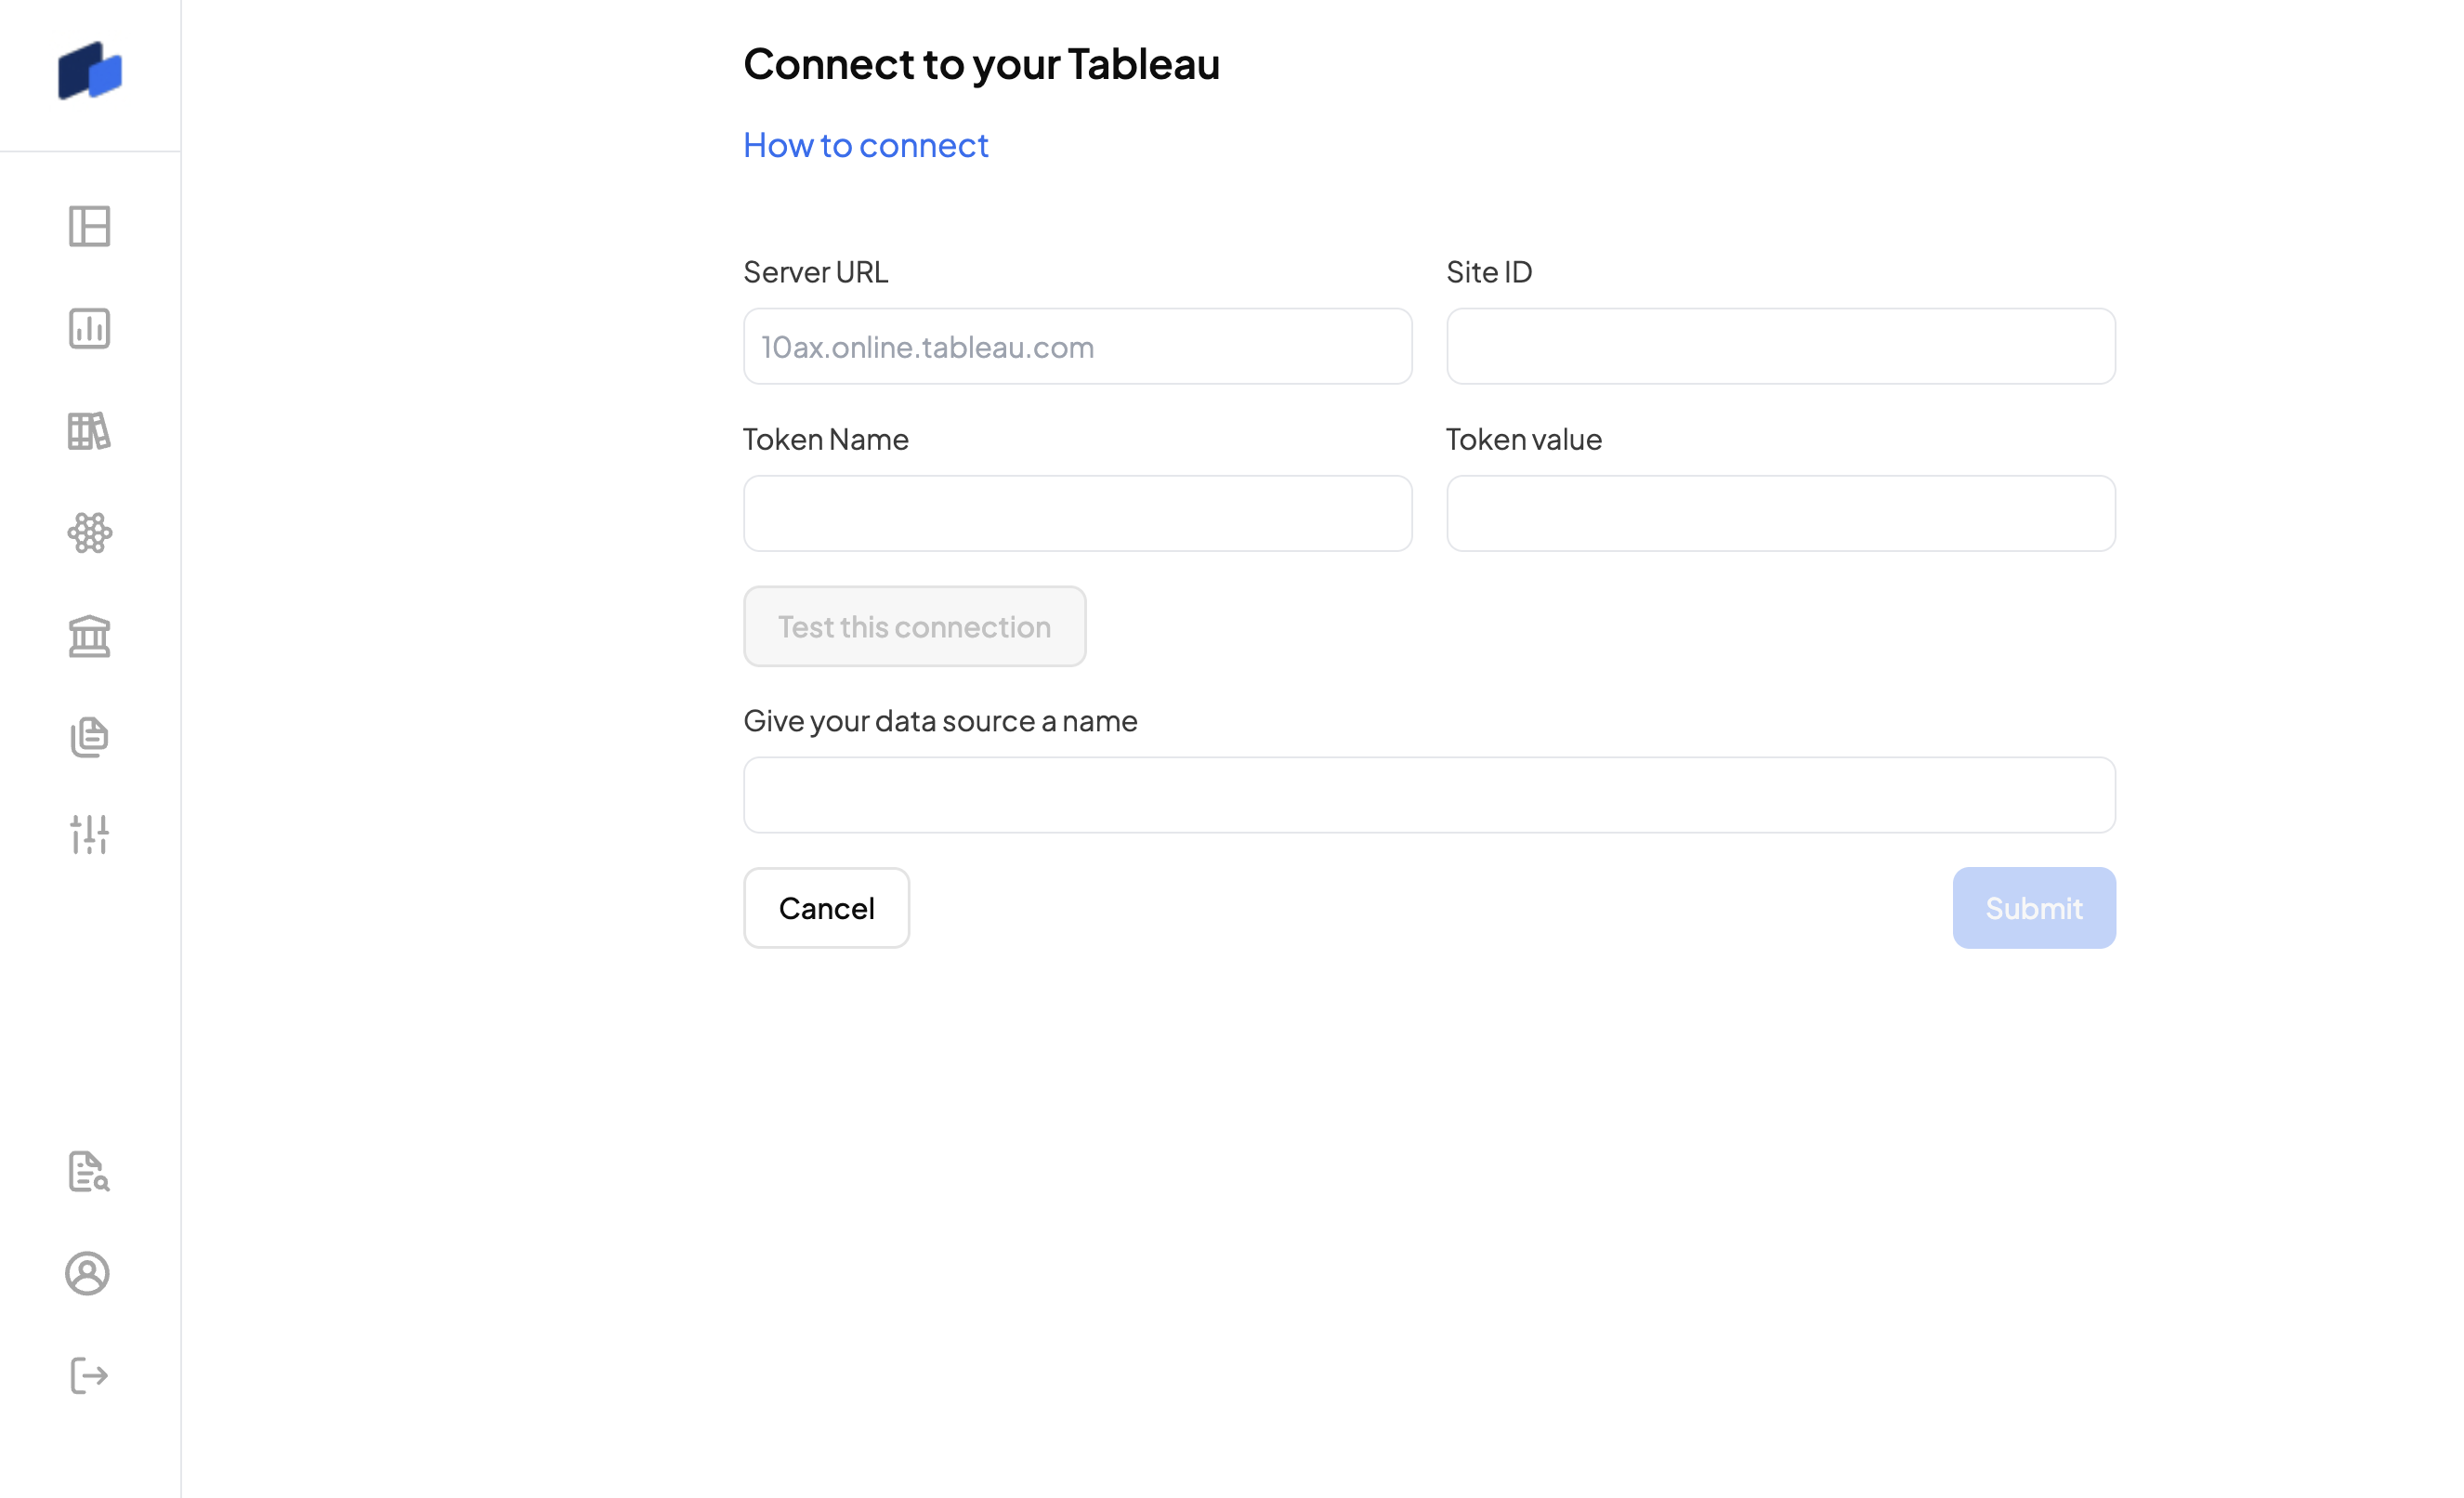Click the Submit button
Screen dimensions: 2464x1498
[x=2033, y=908]
